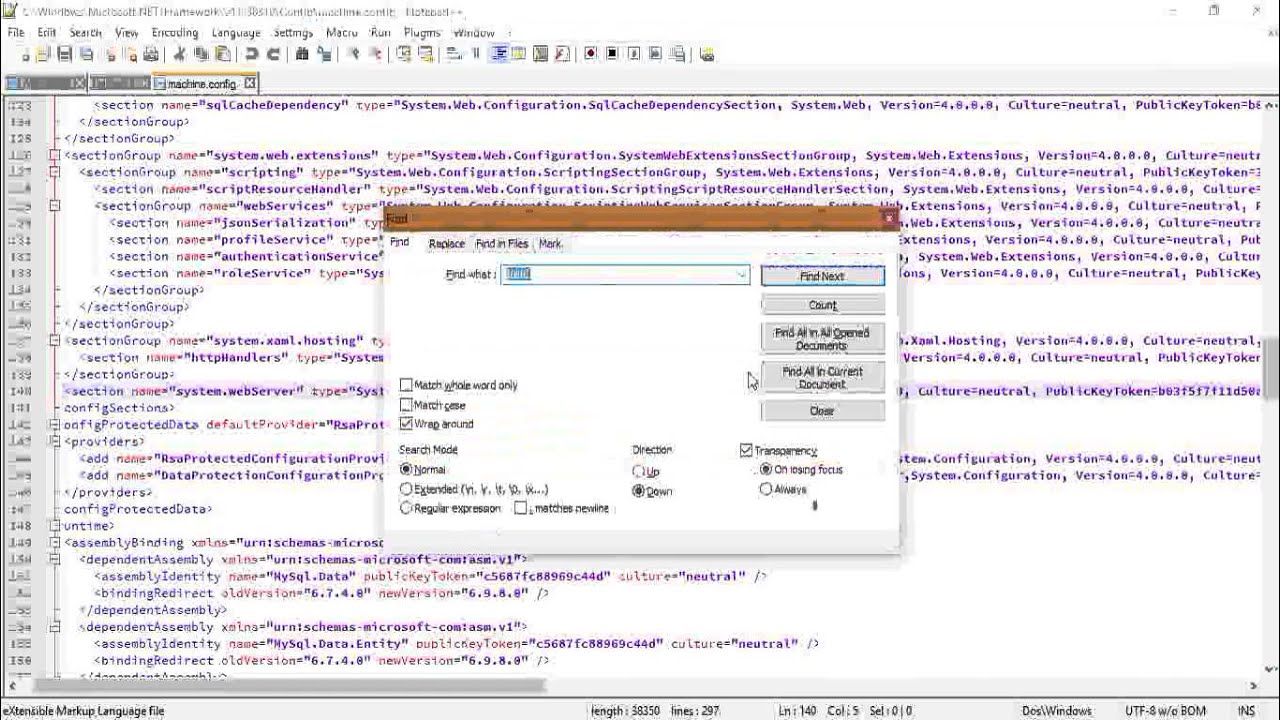Open the Find what history dropdown
Image resolution: width=1280 pixels, height=720 pixels.
(x=741, y=275)
